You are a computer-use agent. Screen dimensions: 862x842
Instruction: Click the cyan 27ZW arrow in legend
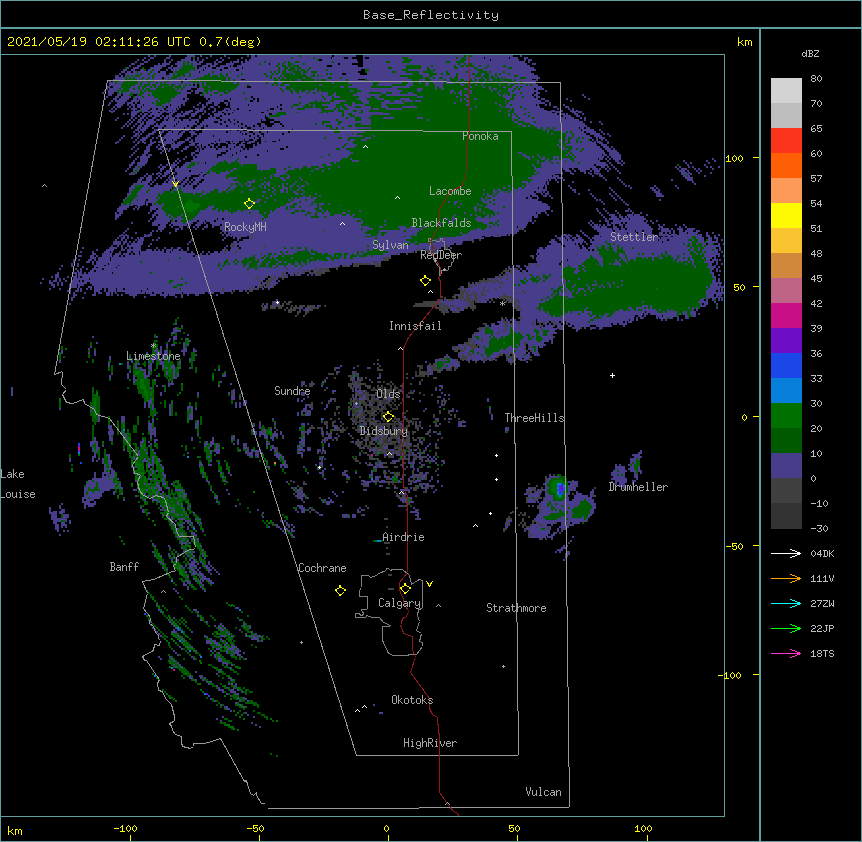tap(786, 603)
